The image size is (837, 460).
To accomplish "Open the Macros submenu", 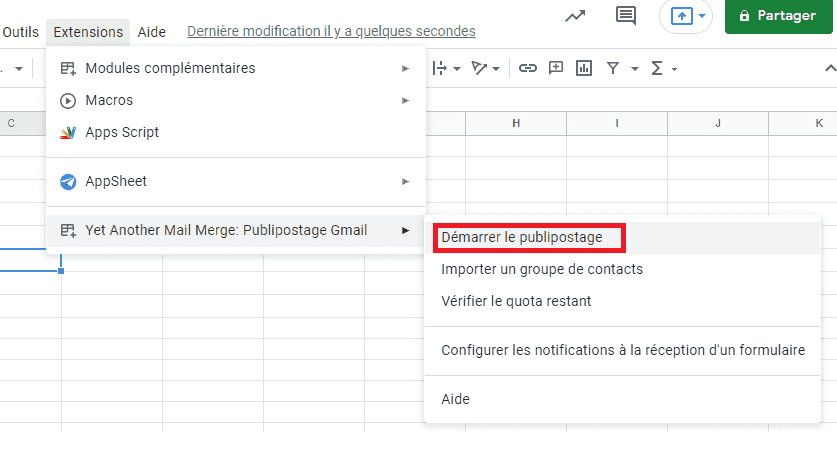I will pyautogui.click(x=236, y=100).
